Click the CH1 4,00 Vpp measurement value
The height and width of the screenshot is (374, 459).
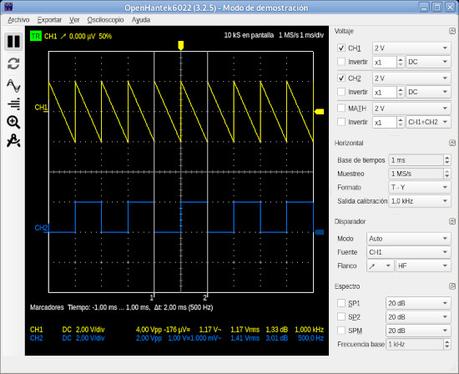(149, 330)
